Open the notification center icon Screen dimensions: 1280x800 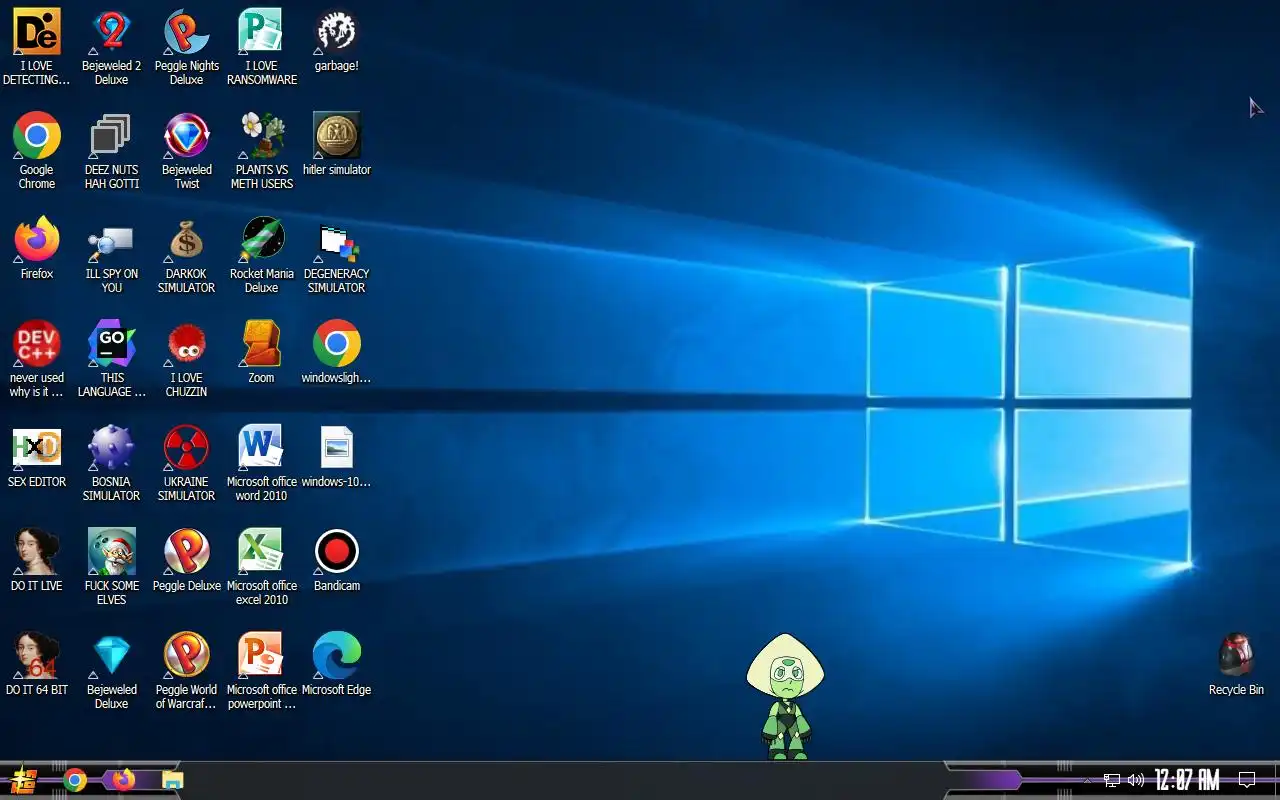click(x=1247, y=780)
